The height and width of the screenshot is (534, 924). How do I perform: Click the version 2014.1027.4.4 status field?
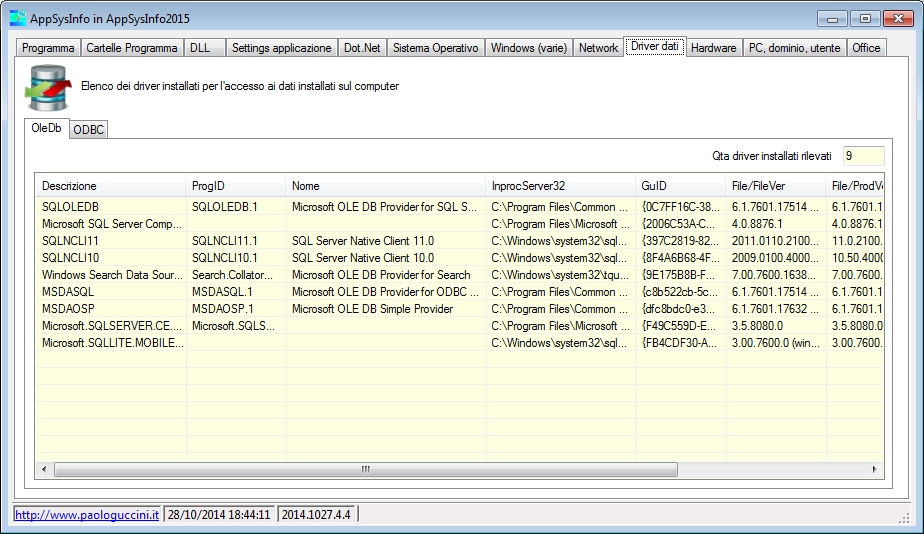316,515
